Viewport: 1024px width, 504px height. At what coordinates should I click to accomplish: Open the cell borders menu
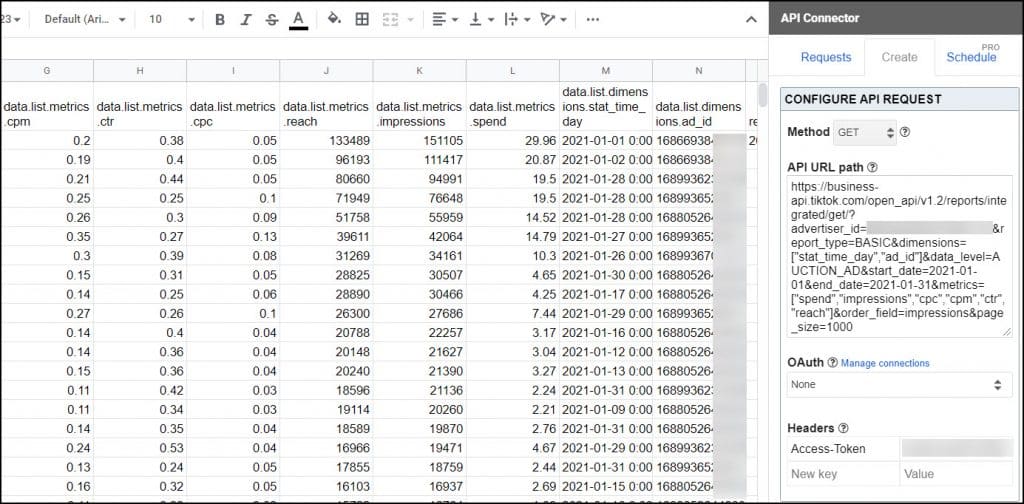362,20
